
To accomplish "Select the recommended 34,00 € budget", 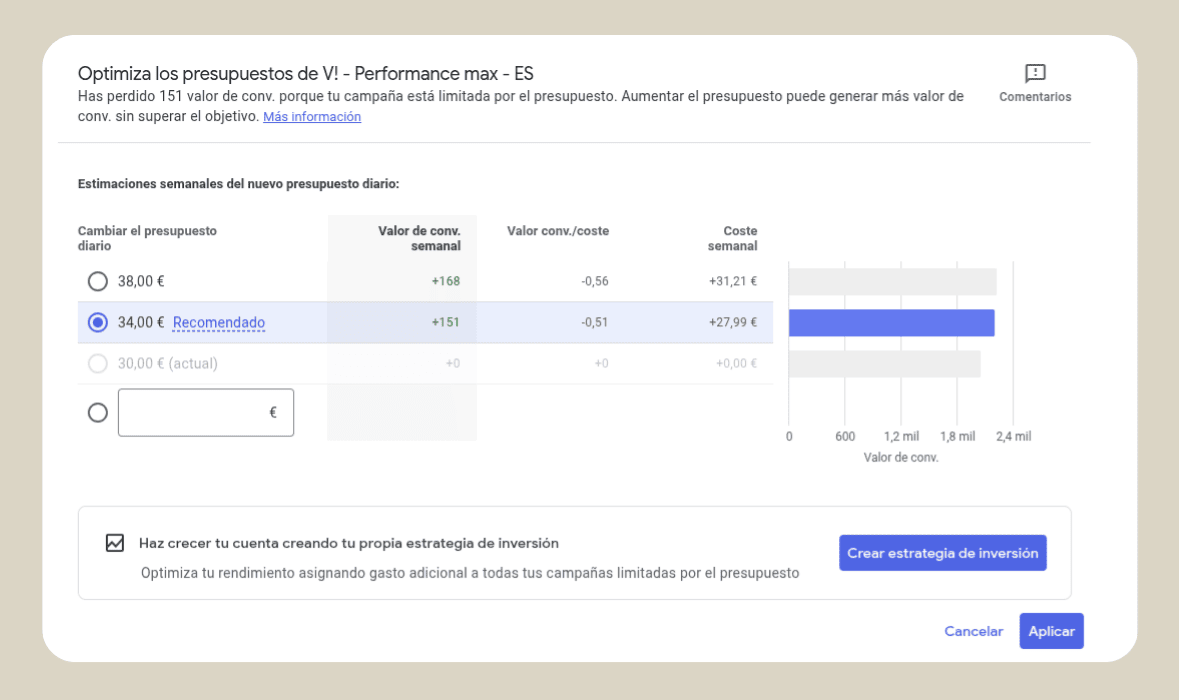I will pyautogui.click(x=97, y=322).
